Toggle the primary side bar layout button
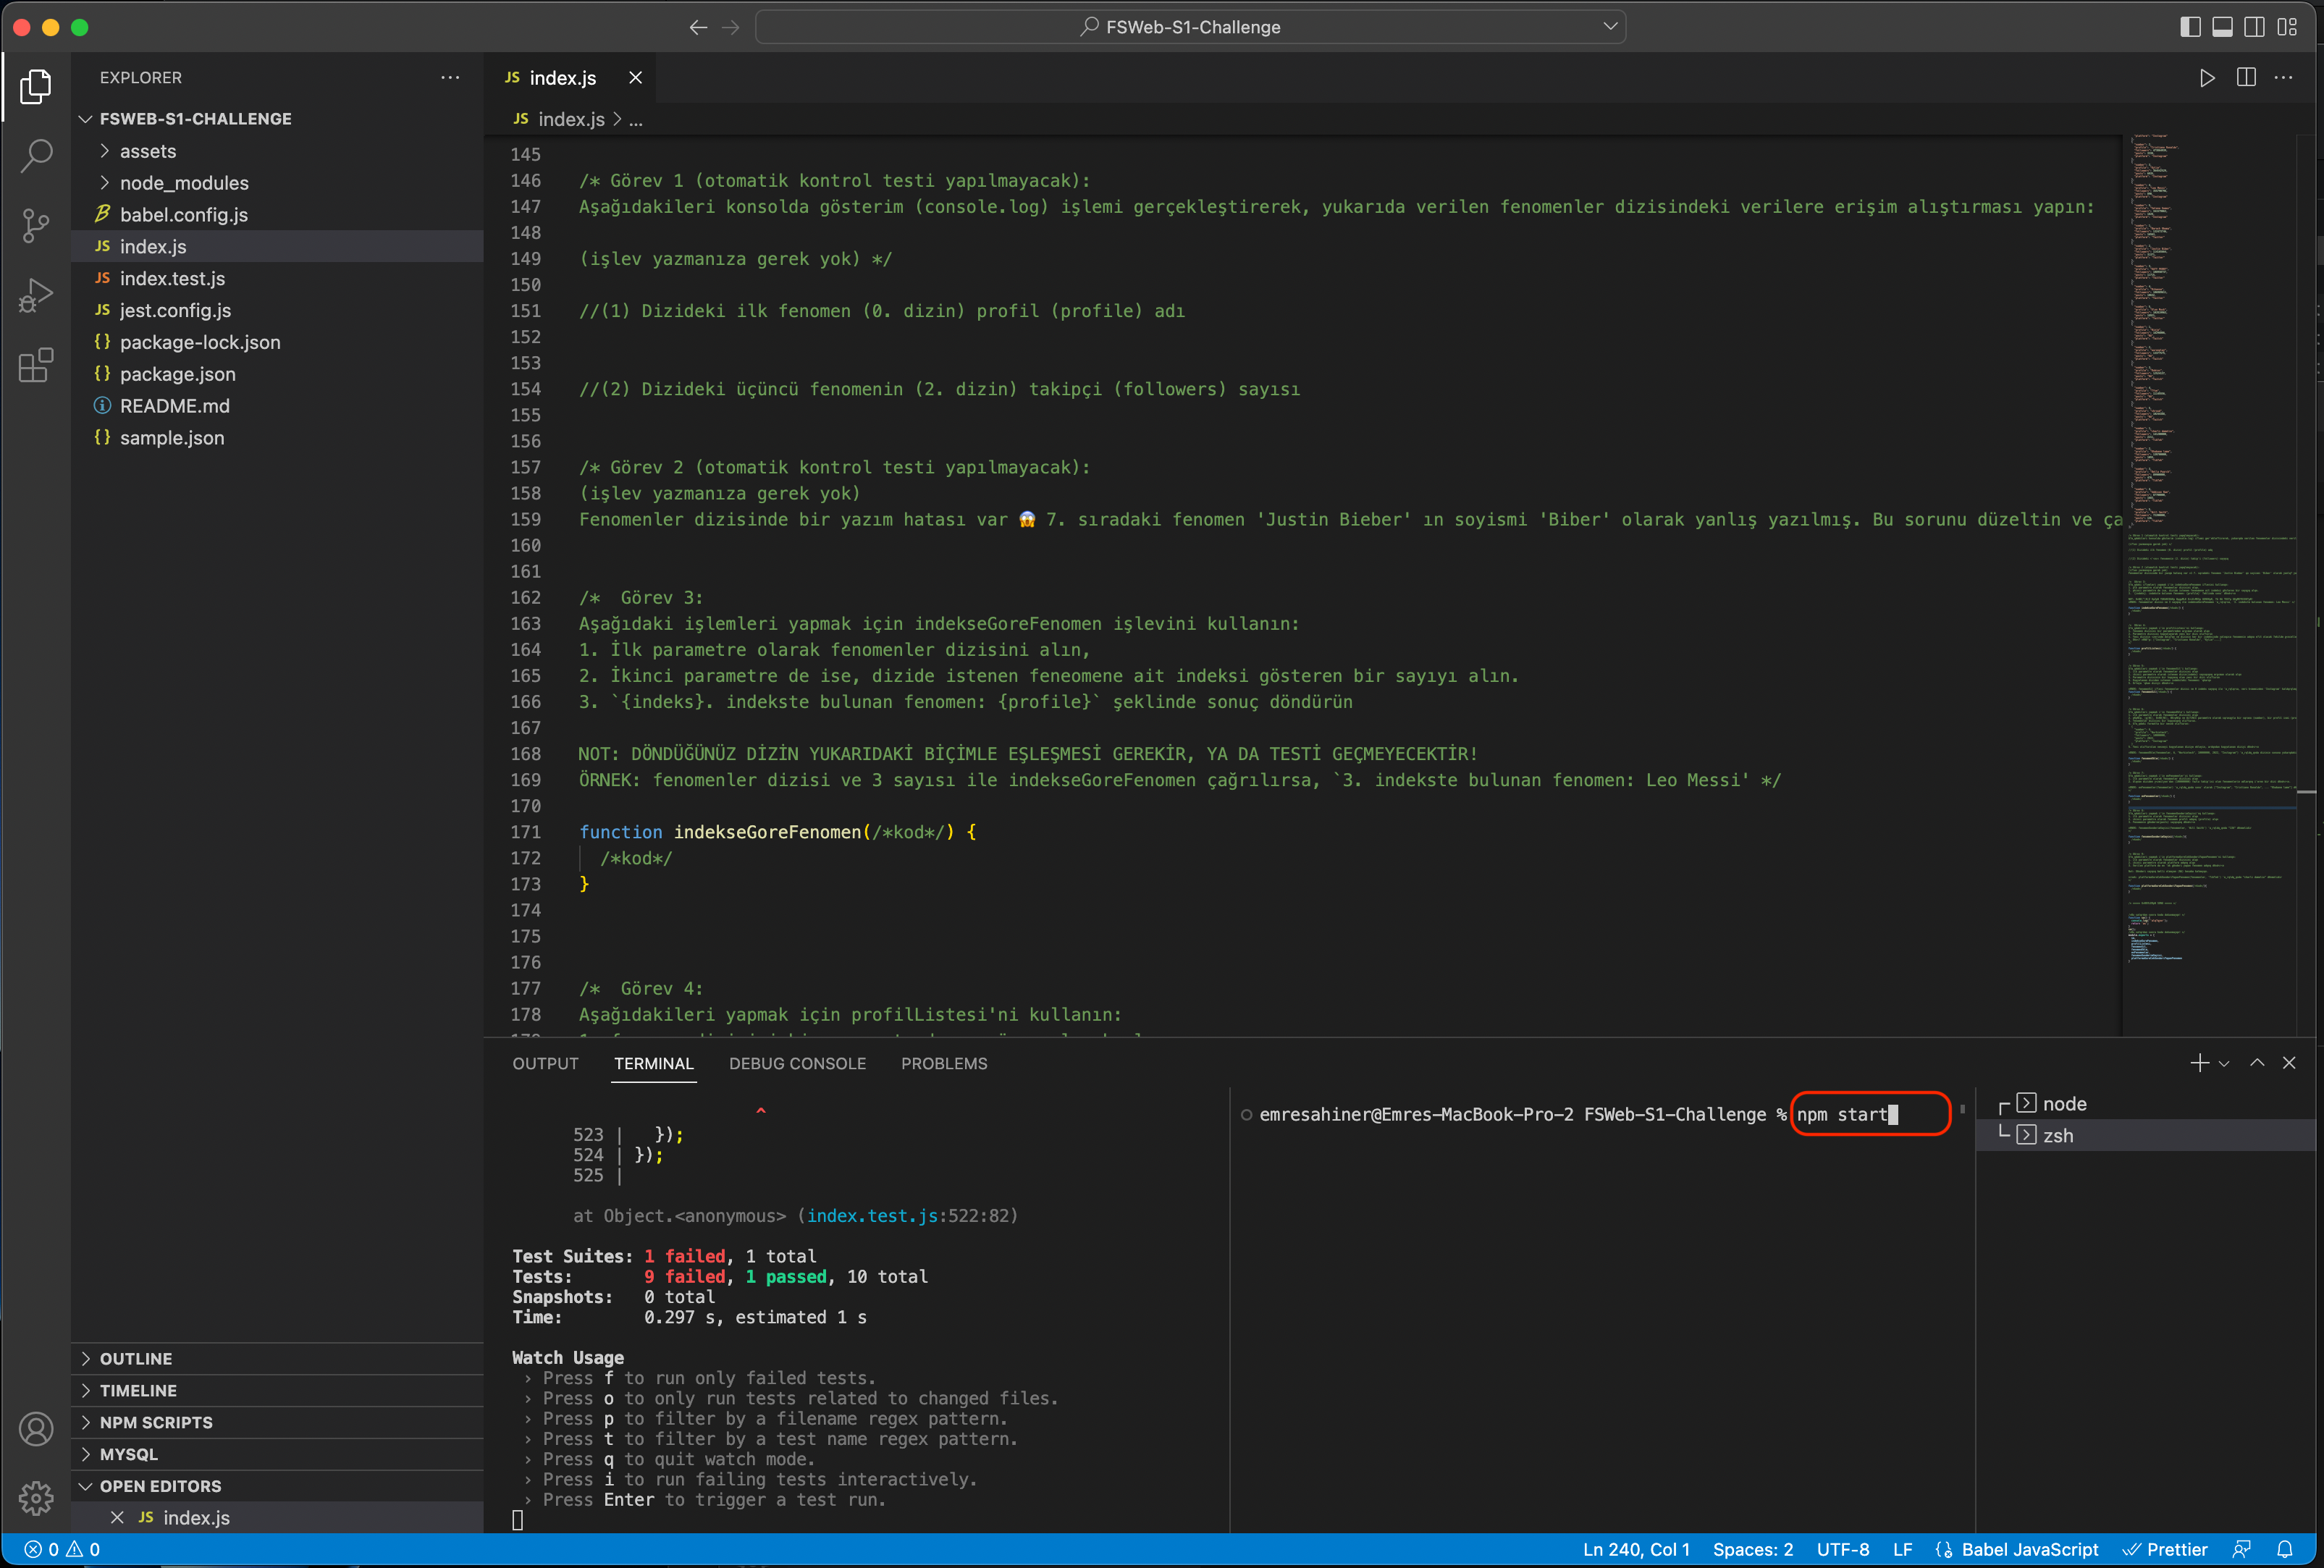The width and height of the screenshot is (2324, 1568). [2190, 27]
